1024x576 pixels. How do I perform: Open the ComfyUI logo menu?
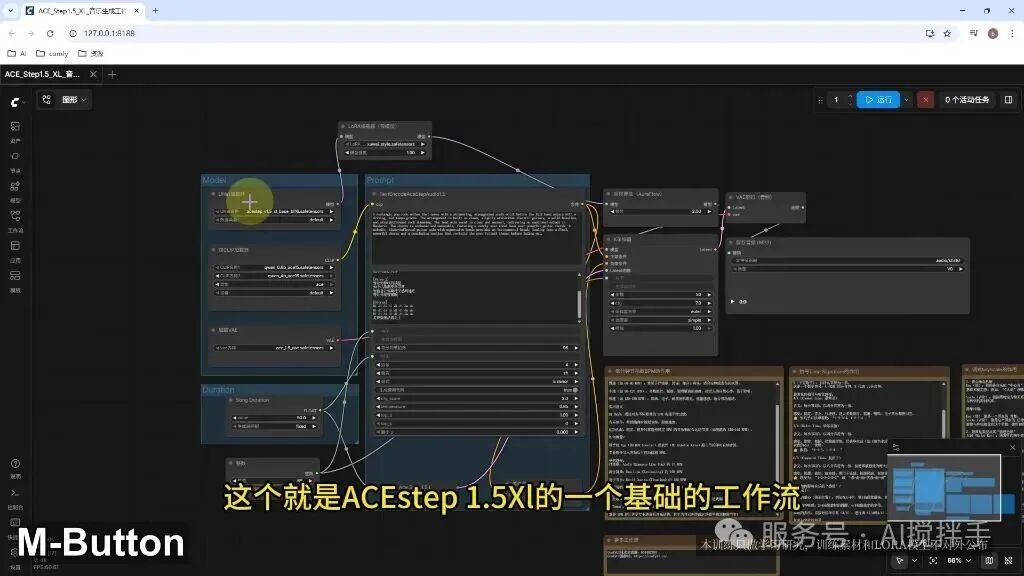click(16, 102)
